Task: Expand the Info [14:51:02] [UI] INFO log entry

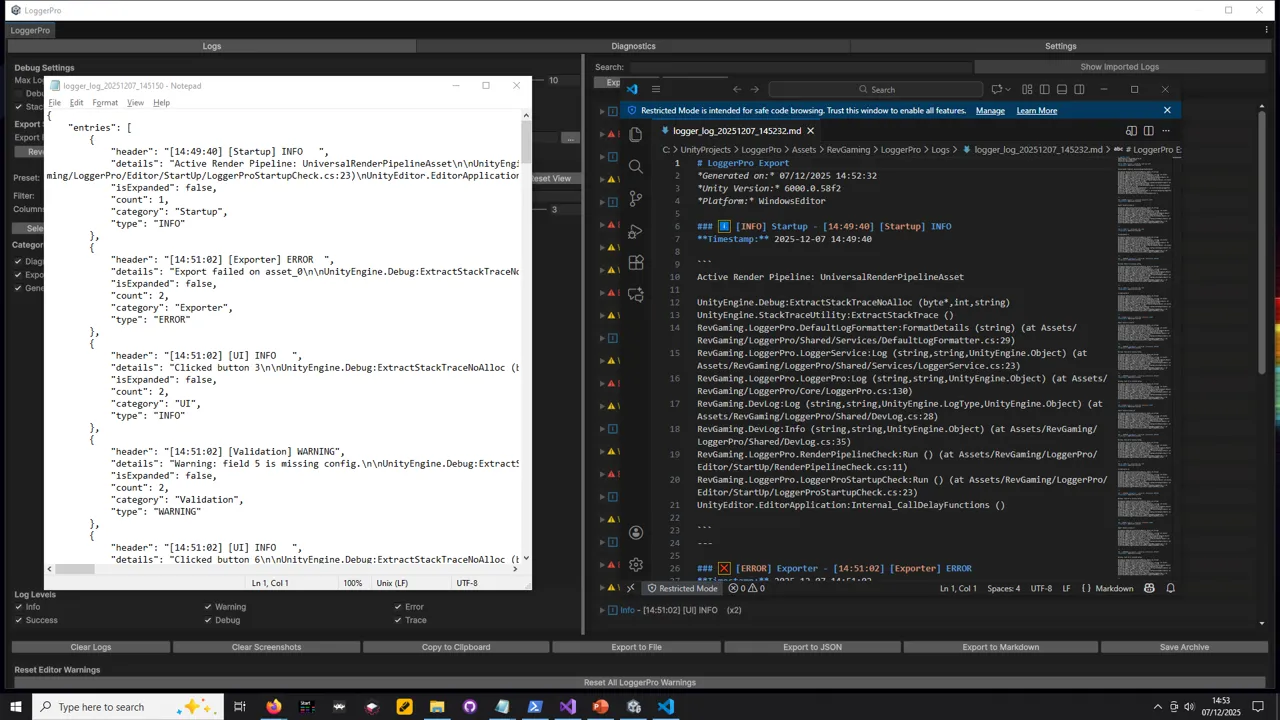Action: 603,610
